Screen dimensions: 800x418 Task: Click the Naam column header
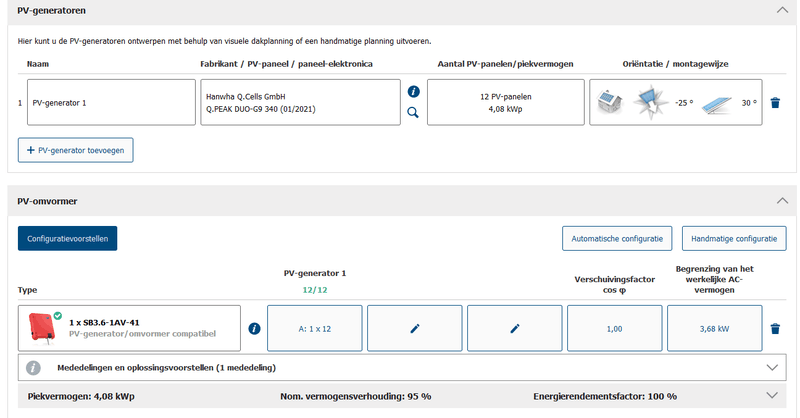pos(38,64)
